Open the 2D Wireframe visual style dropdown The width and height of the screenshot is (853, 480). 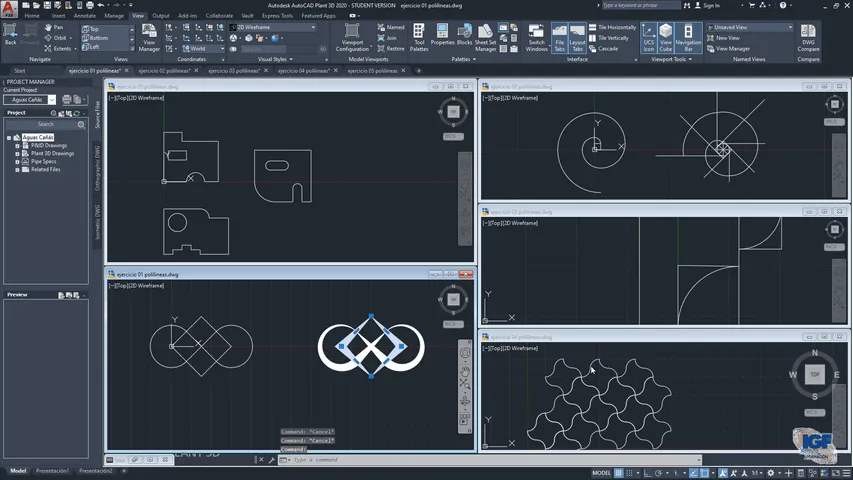pos(273,27)
